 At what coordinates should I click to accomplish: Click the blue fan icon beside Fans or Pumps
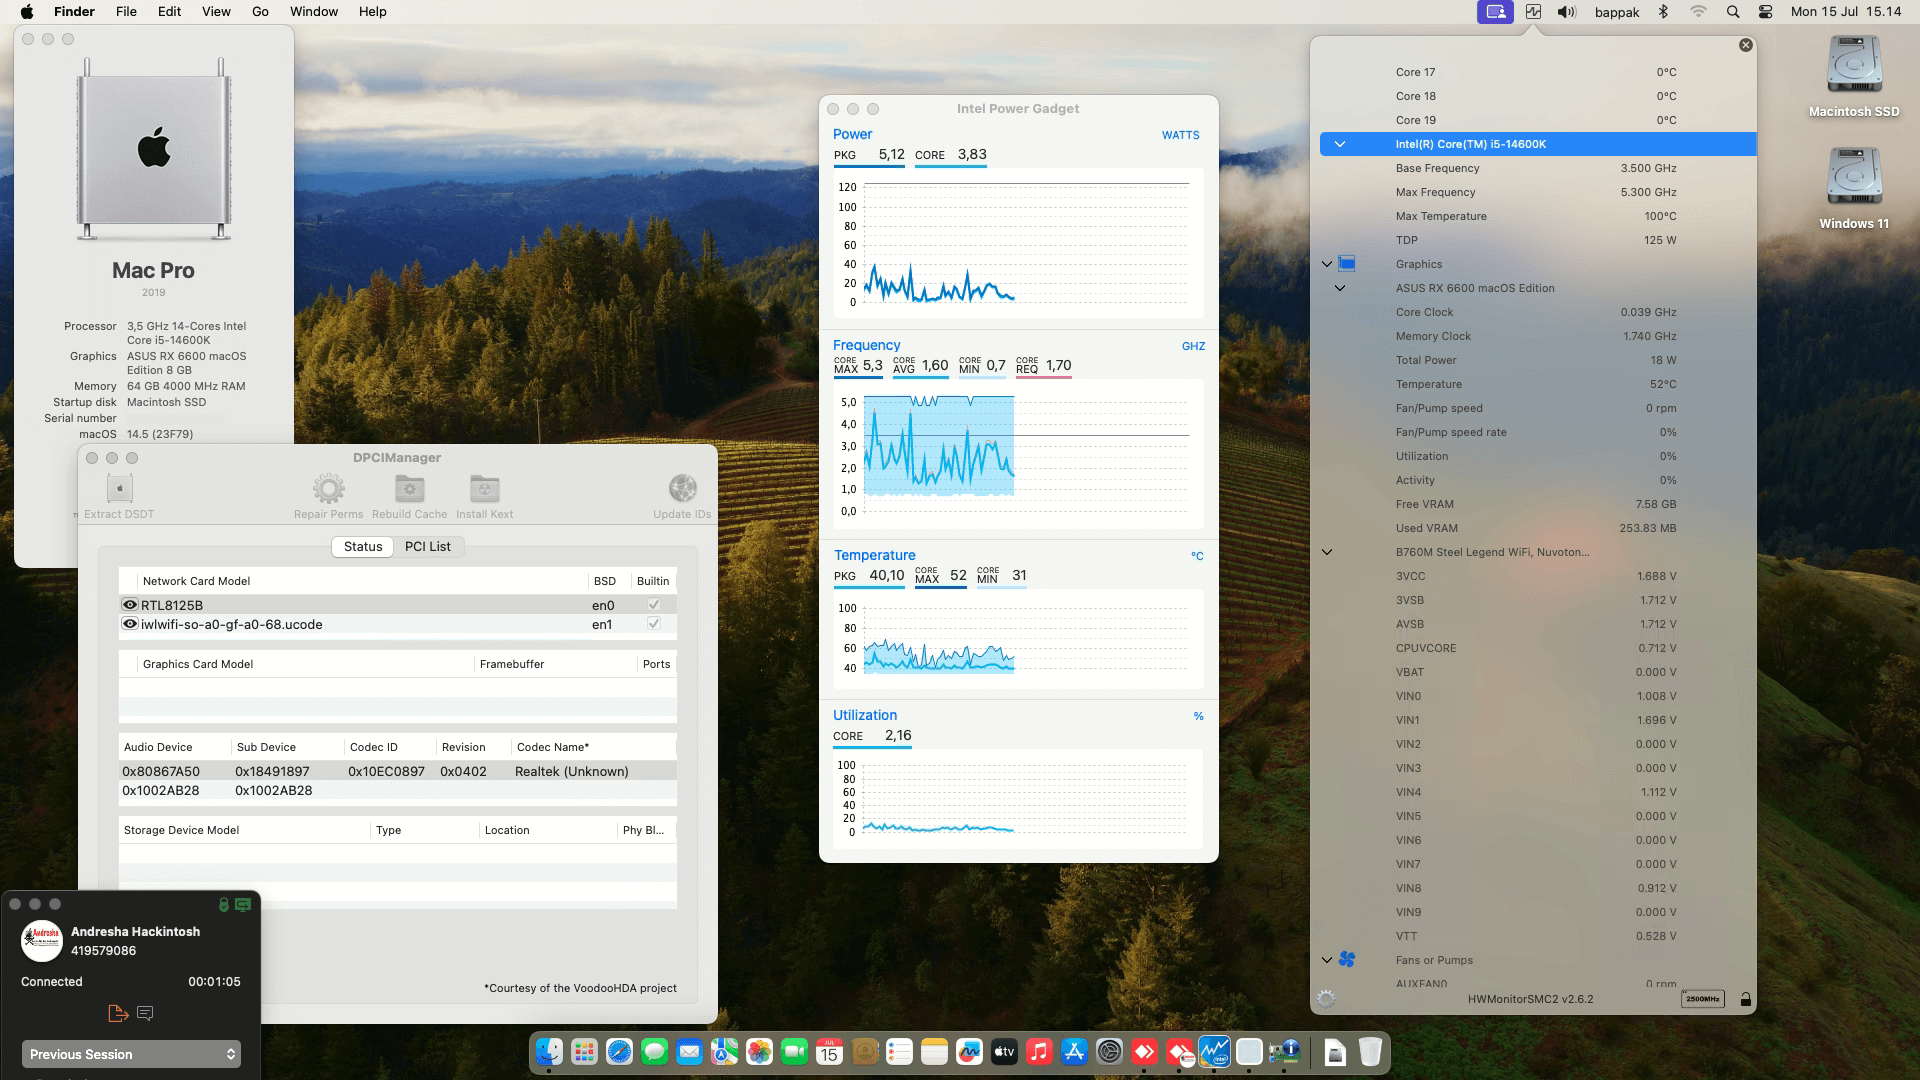pos(1347,960)
